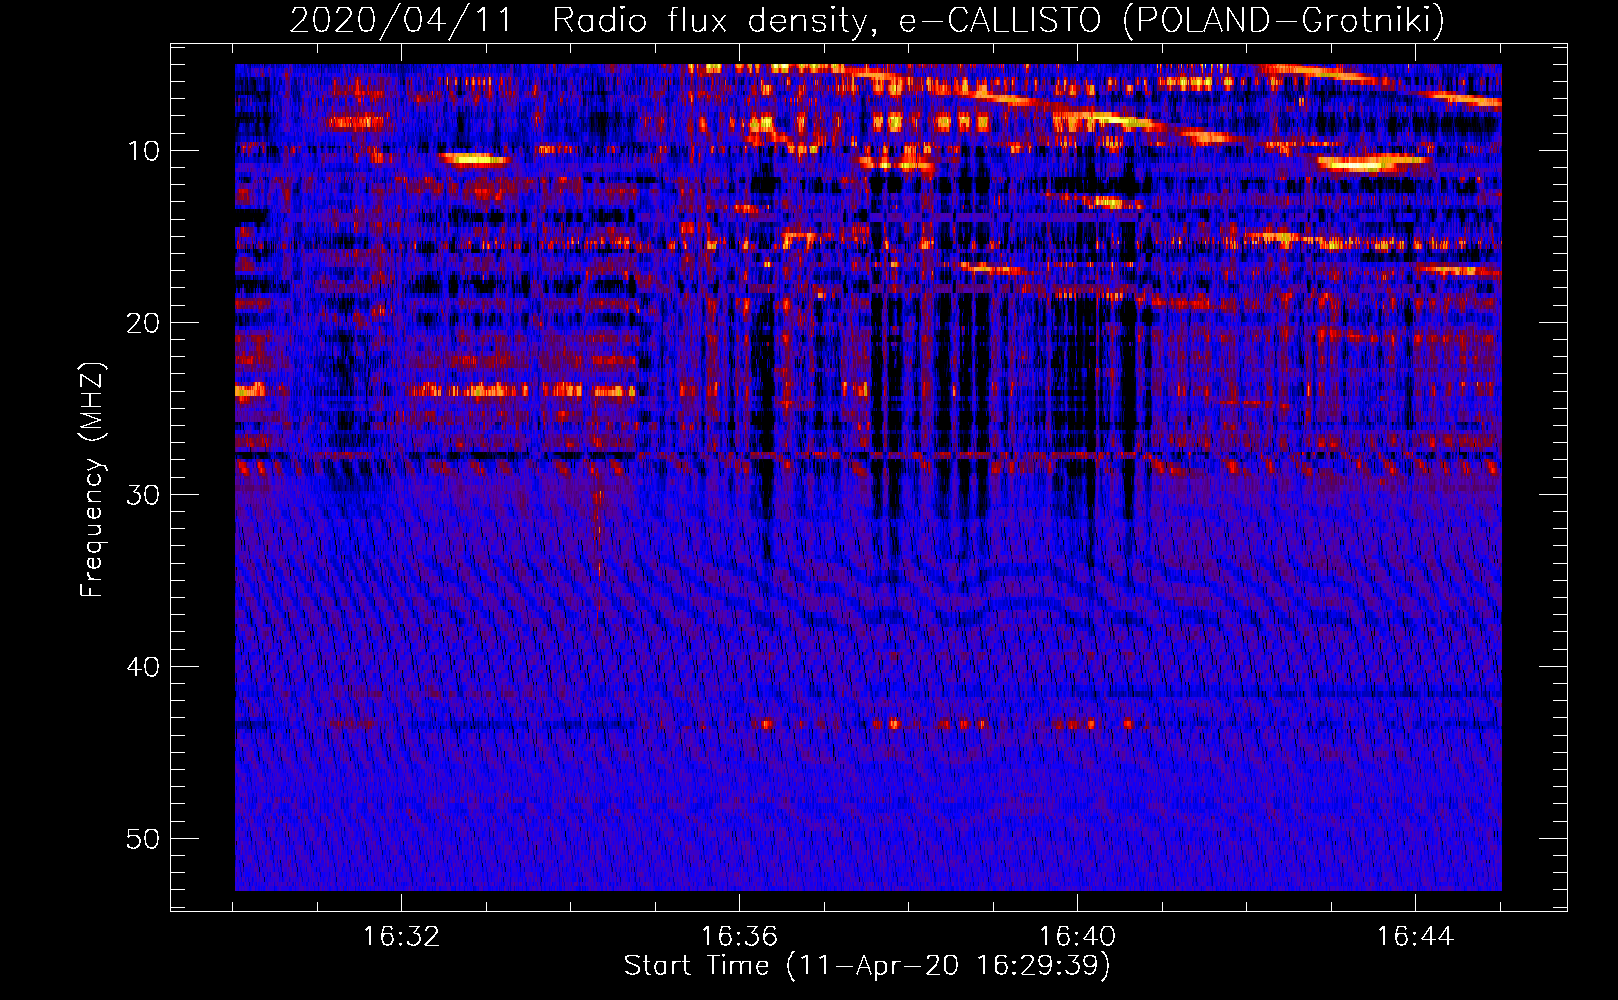
Task: Click the '50' frequency tick label
Action: [x=143, y=839]
